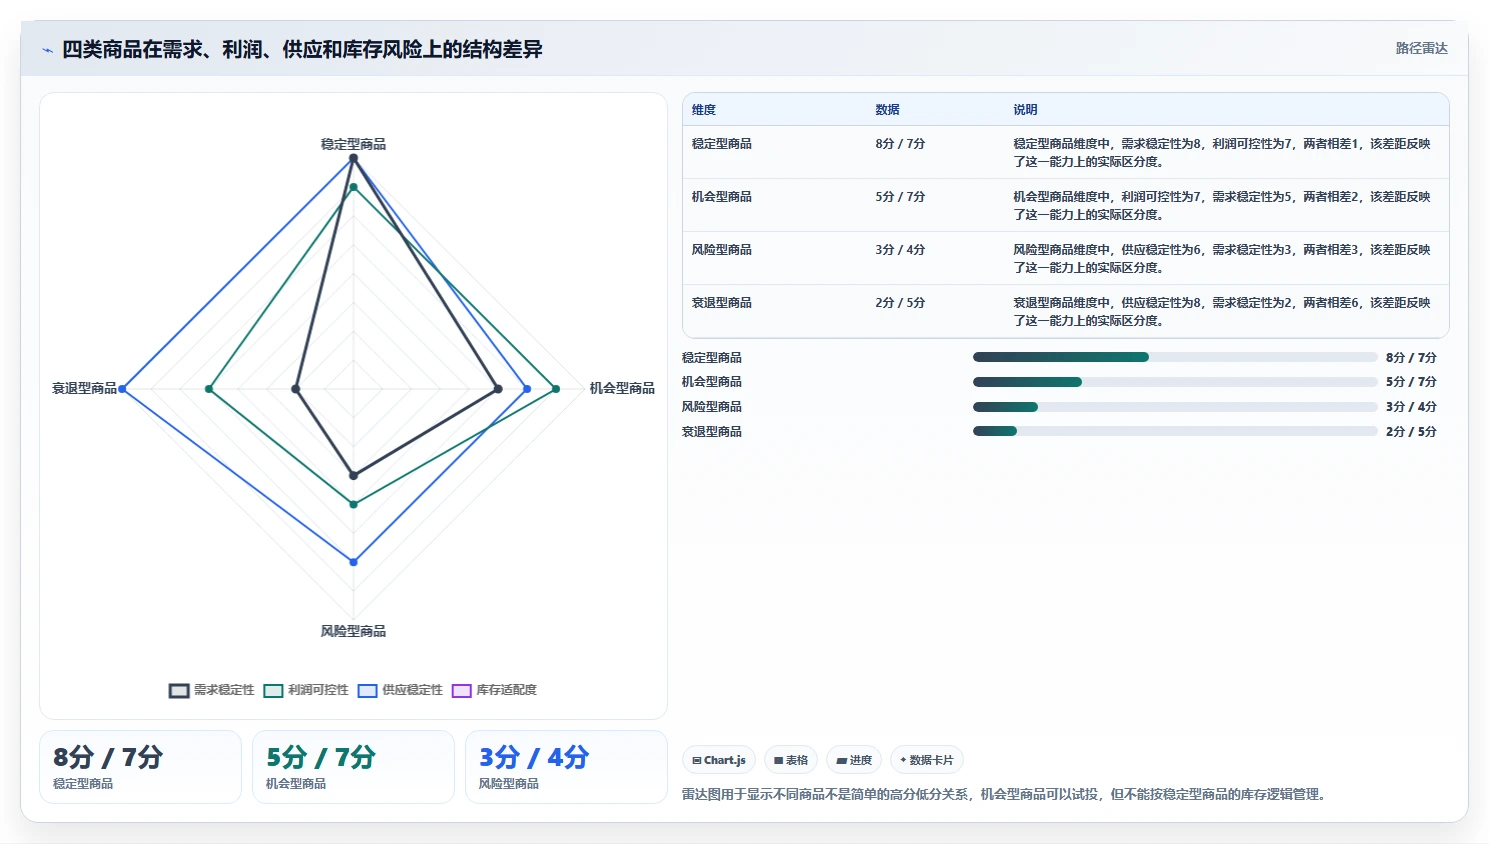Viewport: 1489px width, 844px height.
Task: Click the 稳定型商品 axis label on radar
Action: 353,144
